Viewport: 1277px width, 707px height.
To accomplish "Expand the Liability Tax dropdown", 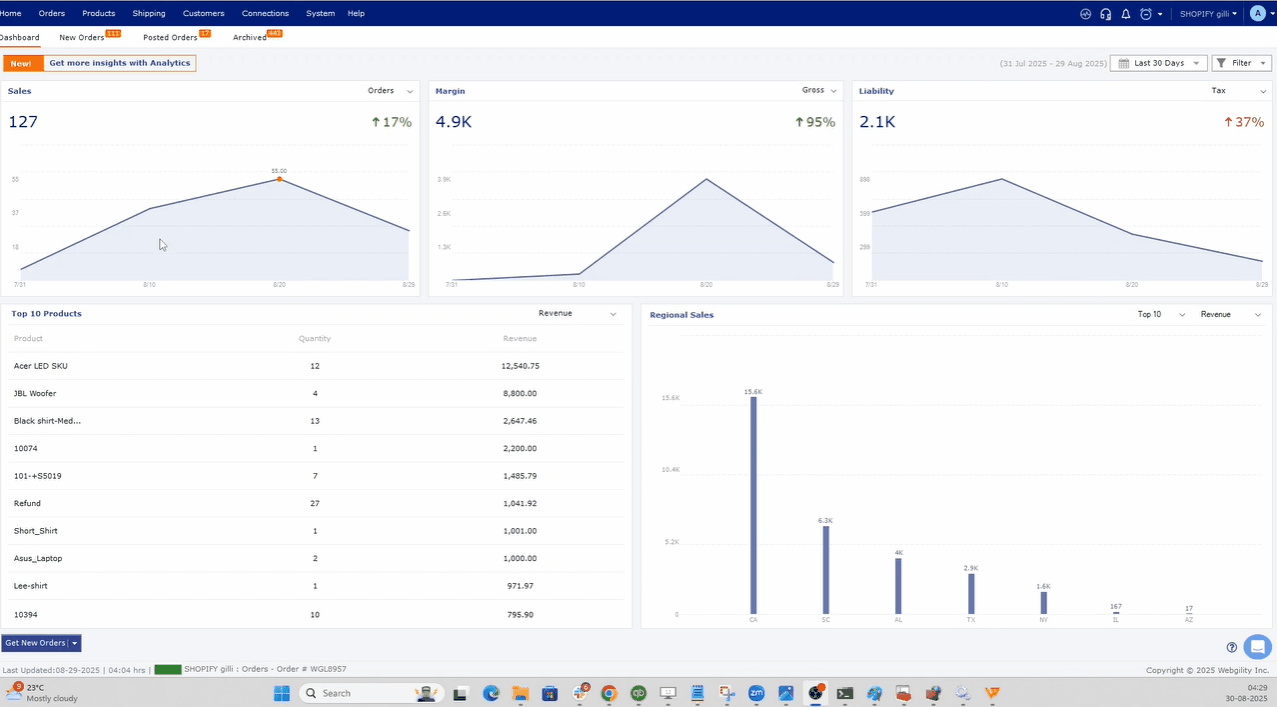I will (1238, 91).
